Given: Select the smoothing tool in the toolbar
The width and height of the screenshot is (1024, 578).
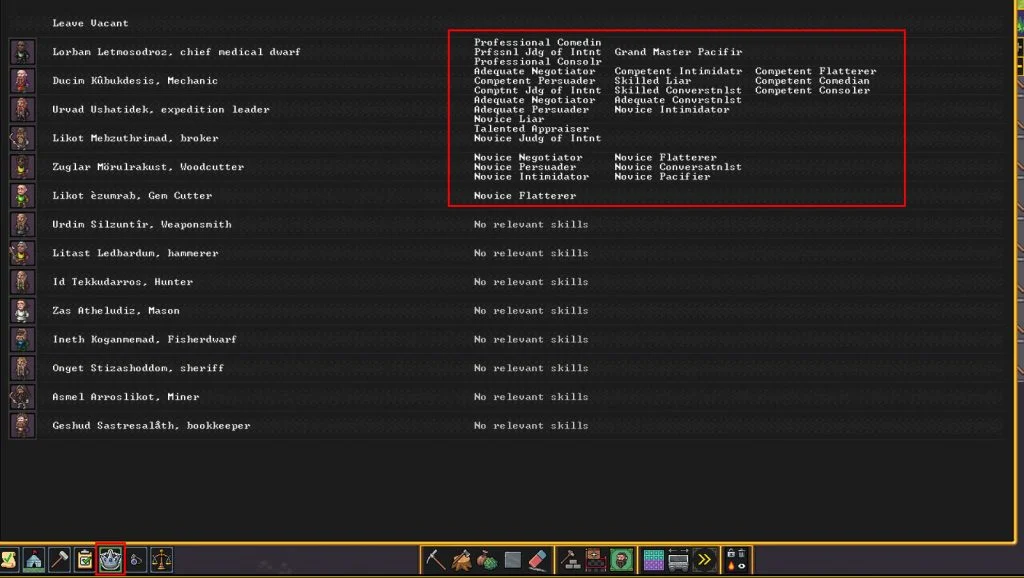Looking at the screenshot, I should [x=511, y=558].
